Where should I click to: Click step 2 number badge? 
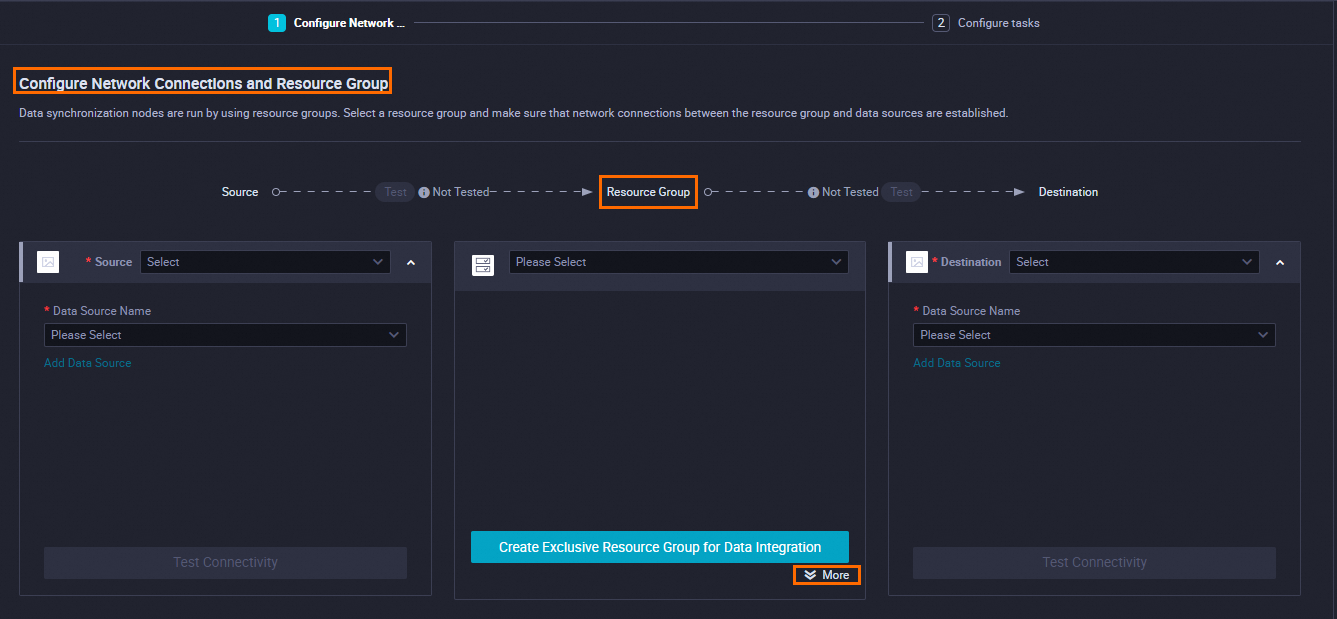click(x=941, y=23)
